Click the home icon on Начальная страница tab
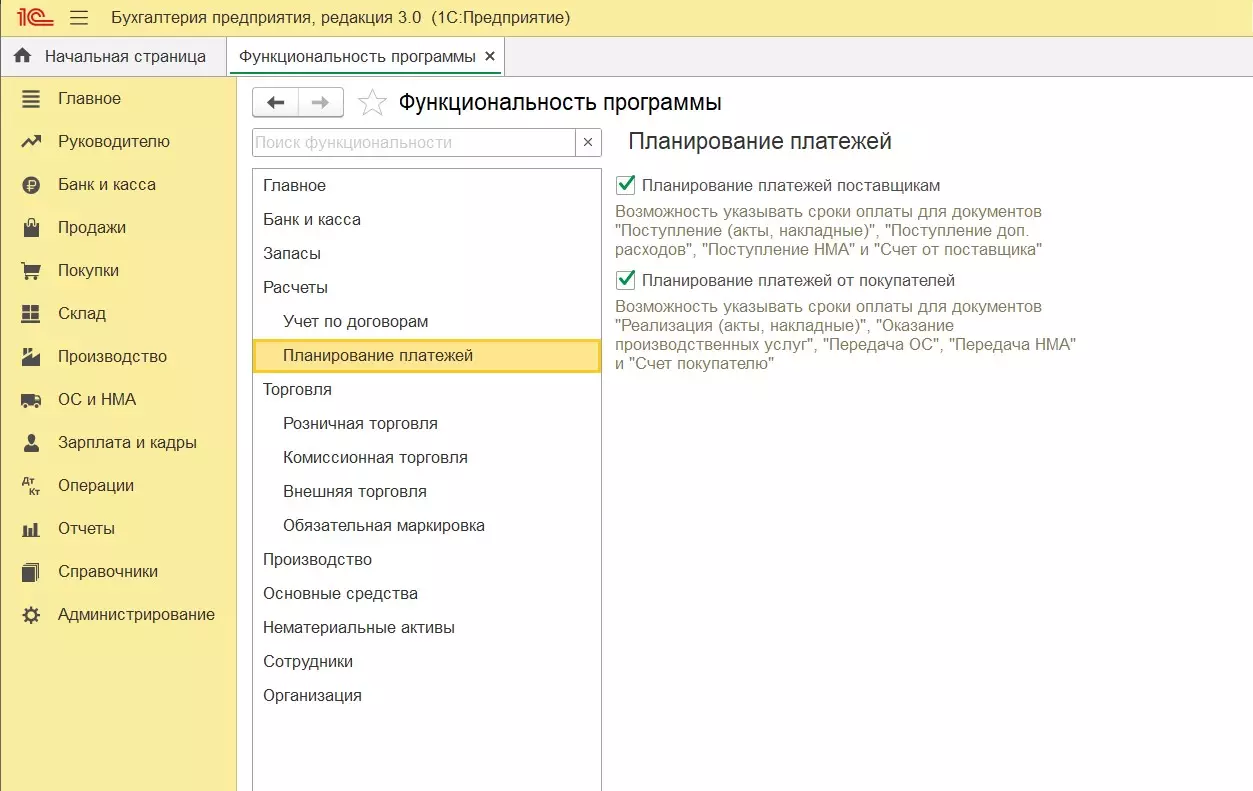The image size is (1253, 791). coord(22,56)
